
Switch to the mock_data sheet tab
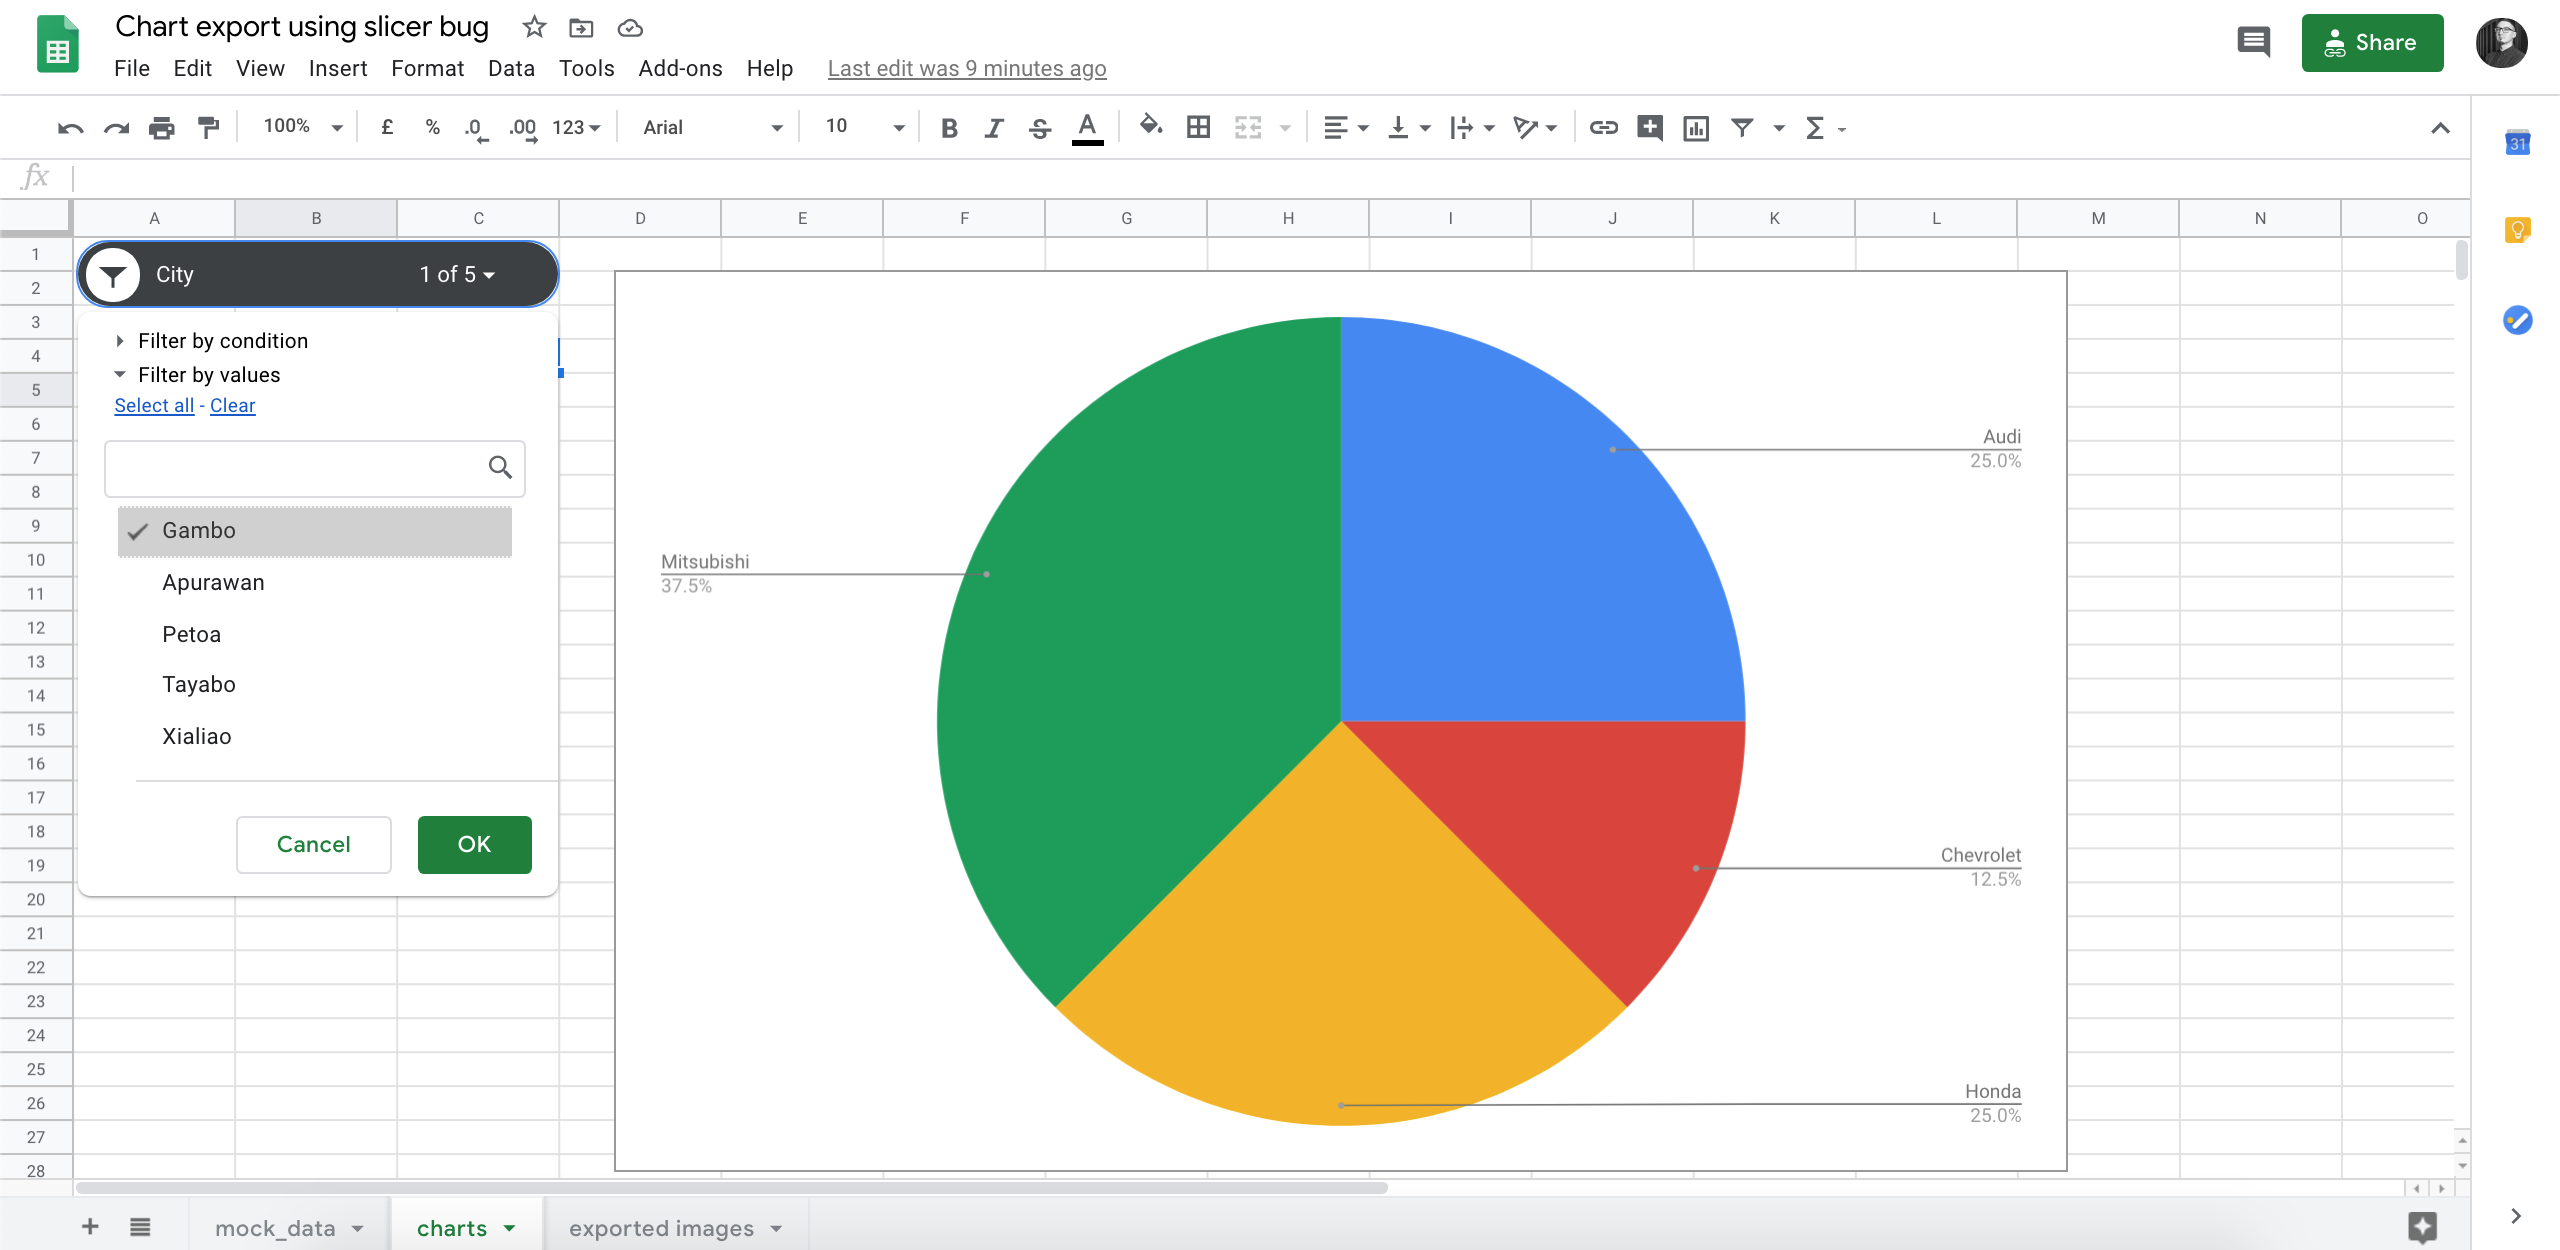tap(275, 1228)
